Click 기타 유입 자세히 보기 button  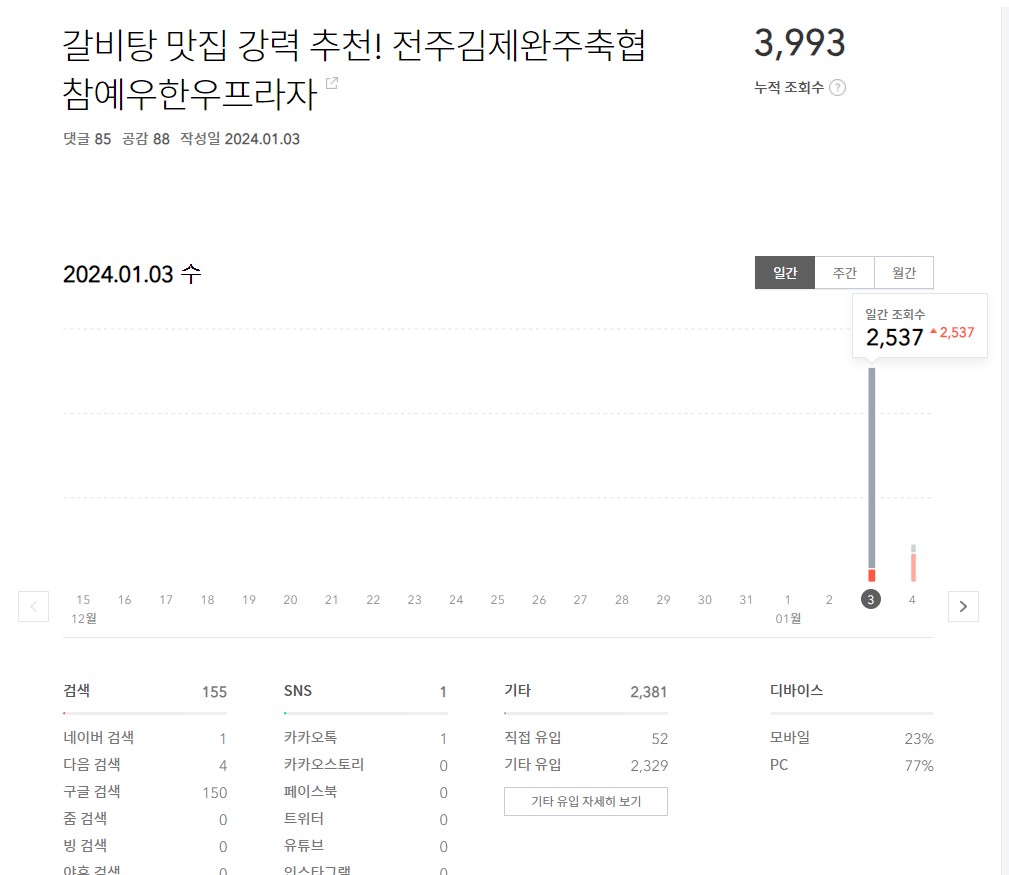point(586,802)
